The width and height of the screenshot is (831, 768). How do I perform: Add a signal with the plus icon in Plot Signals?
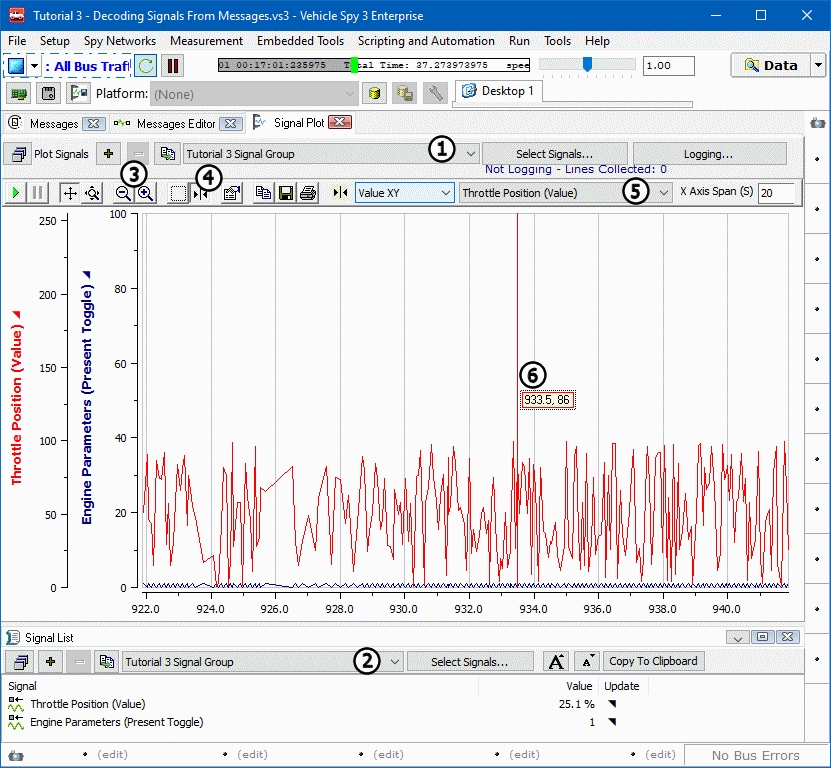click(108, 154)
